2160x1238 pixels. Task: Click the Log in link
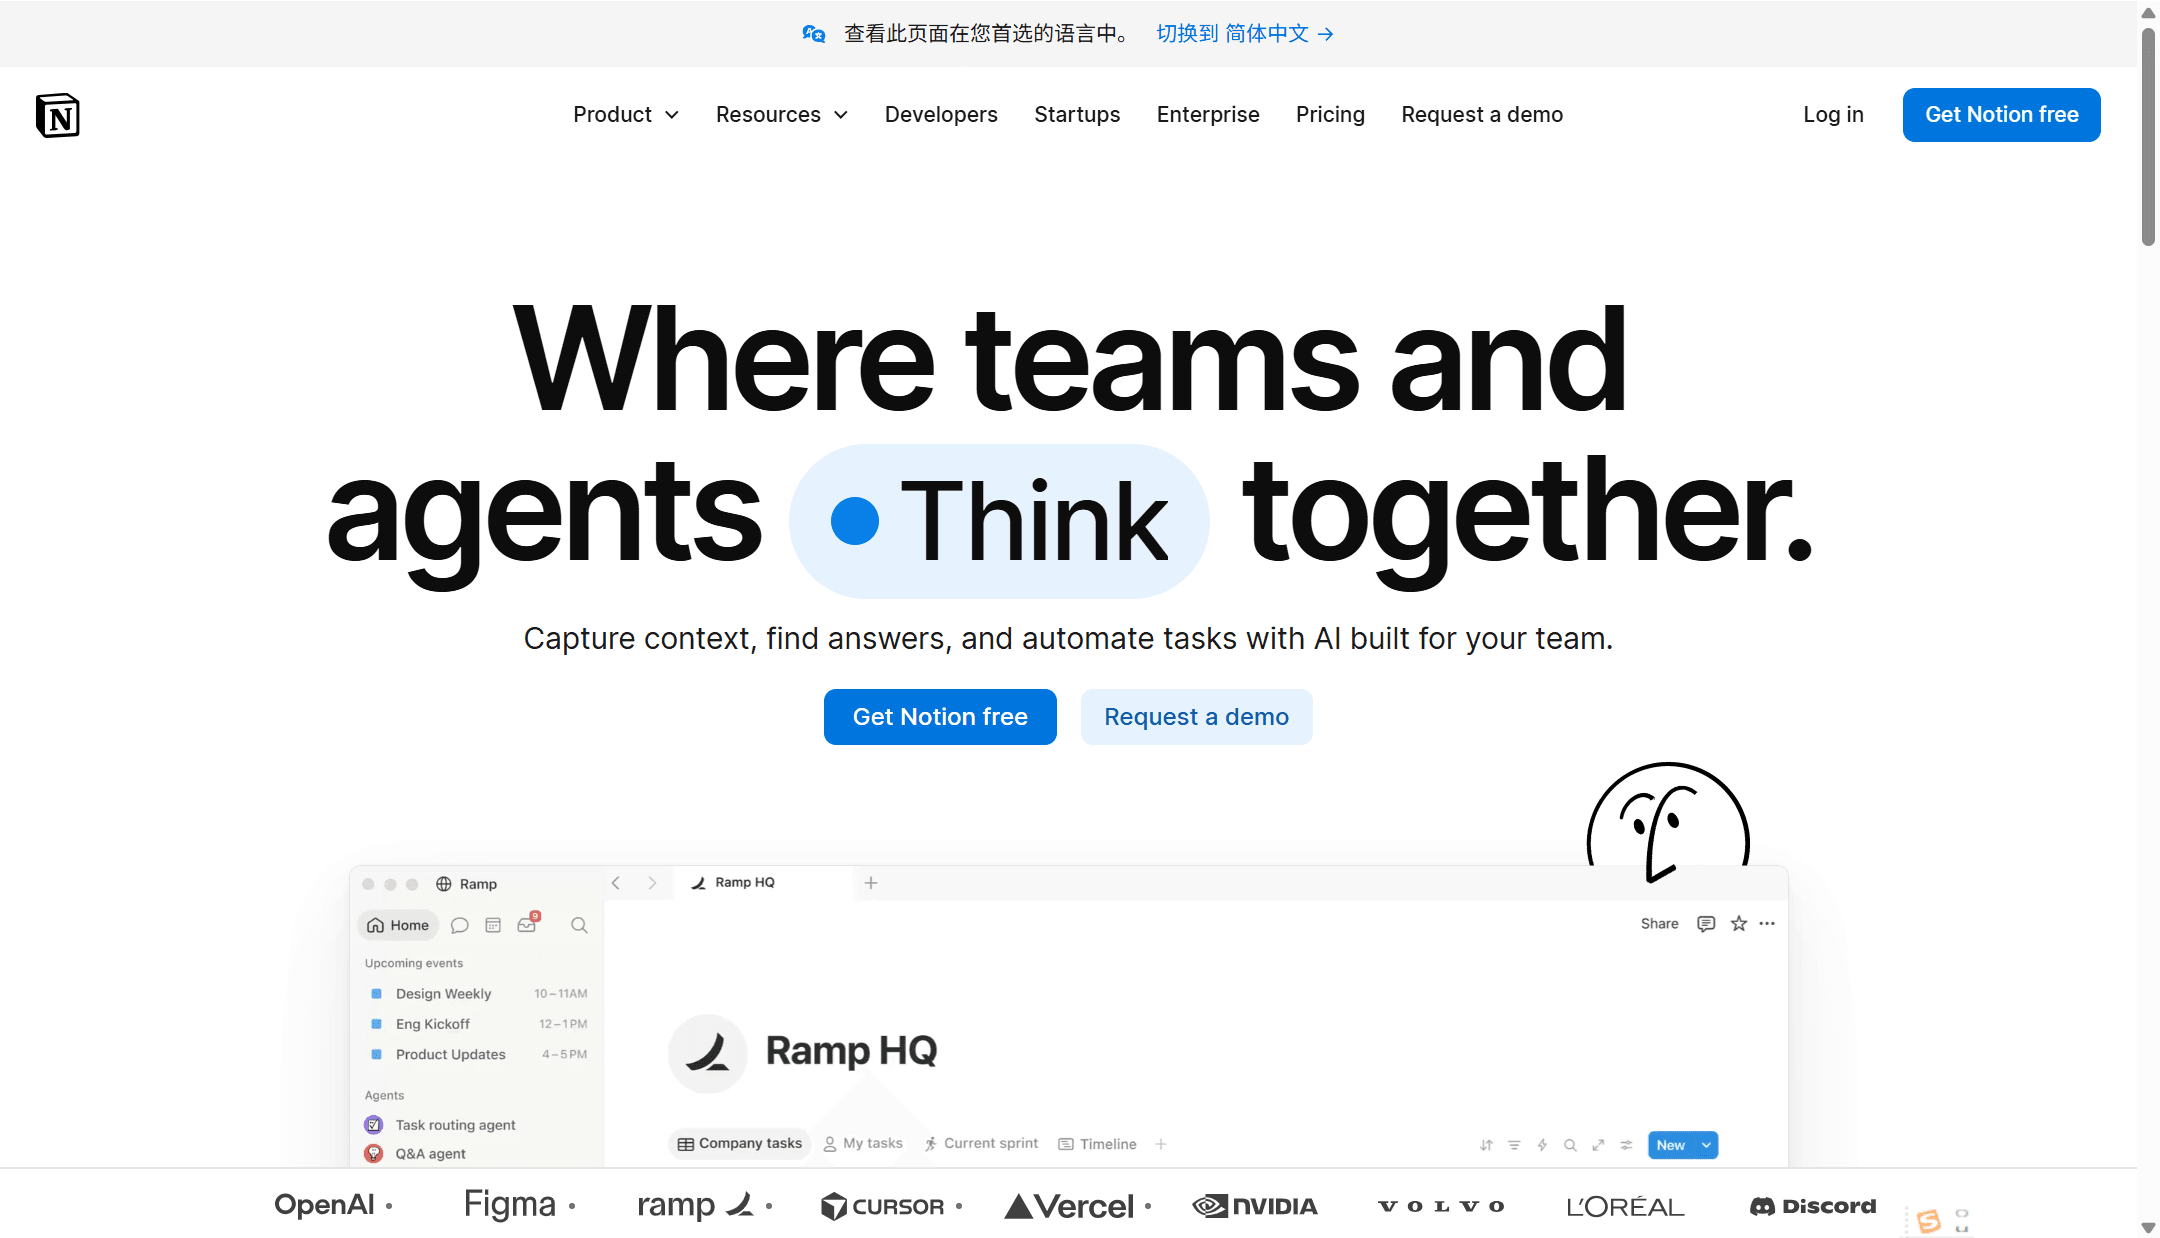[1834, 115]
